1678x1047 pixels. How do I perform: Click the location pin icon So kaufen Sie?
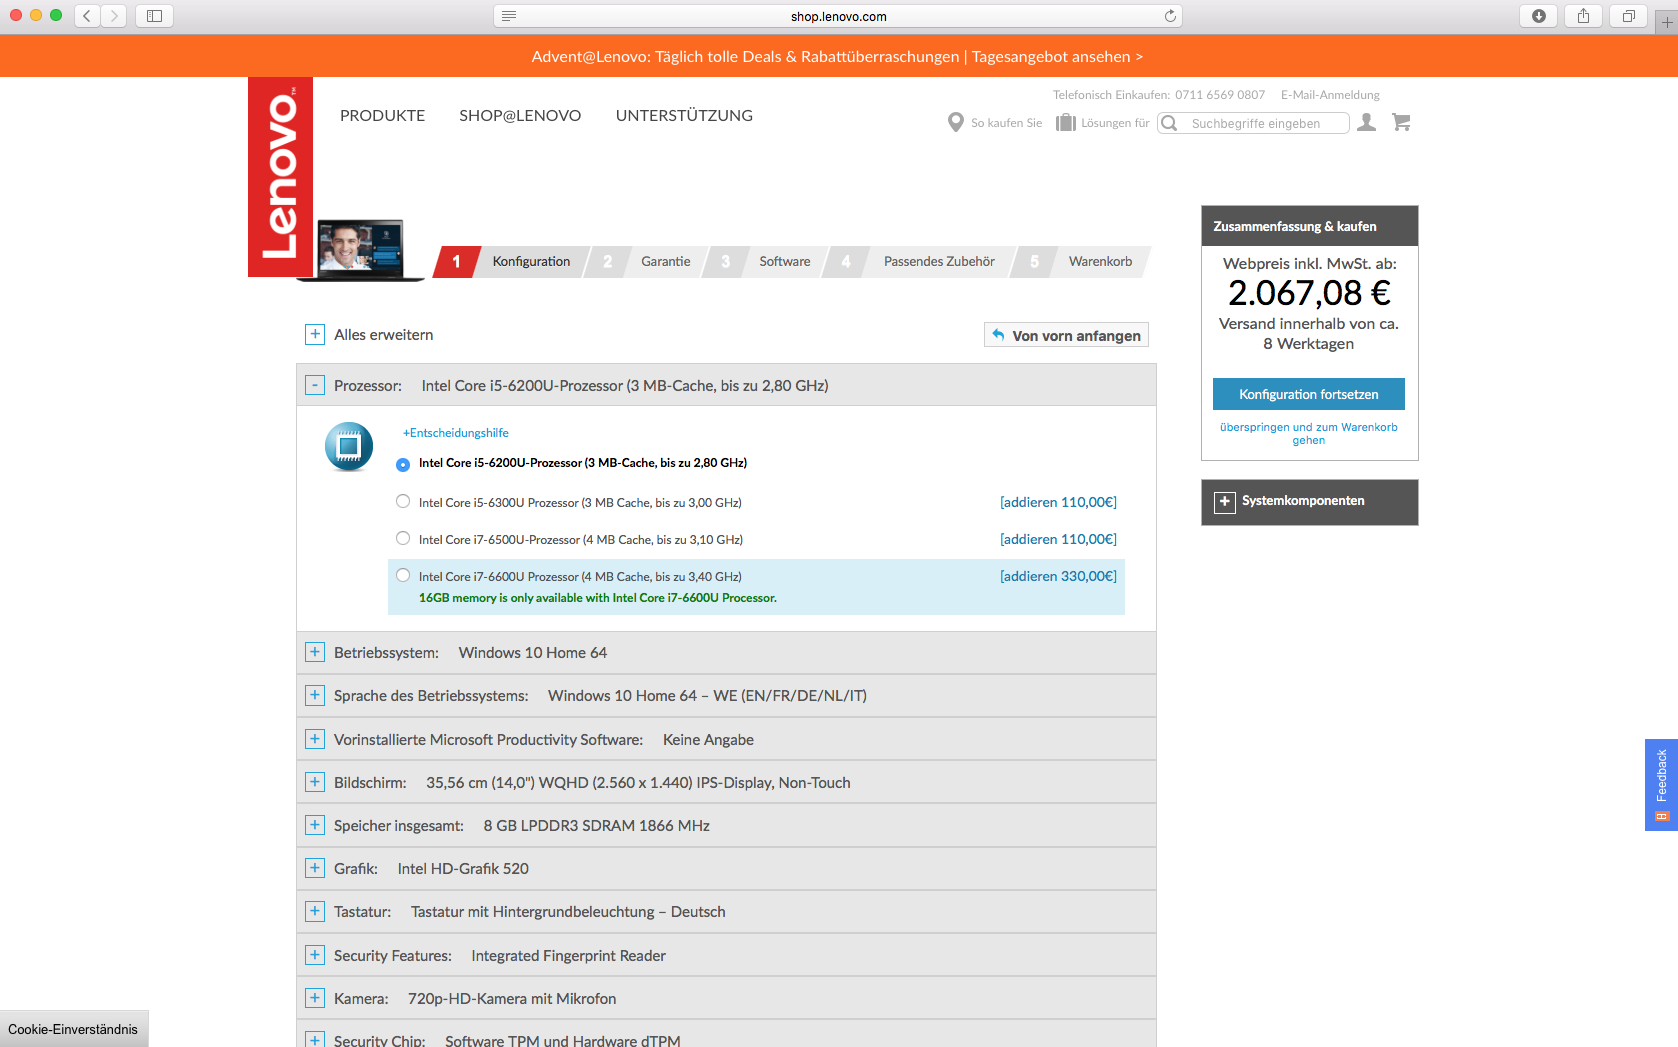(955, 122)
